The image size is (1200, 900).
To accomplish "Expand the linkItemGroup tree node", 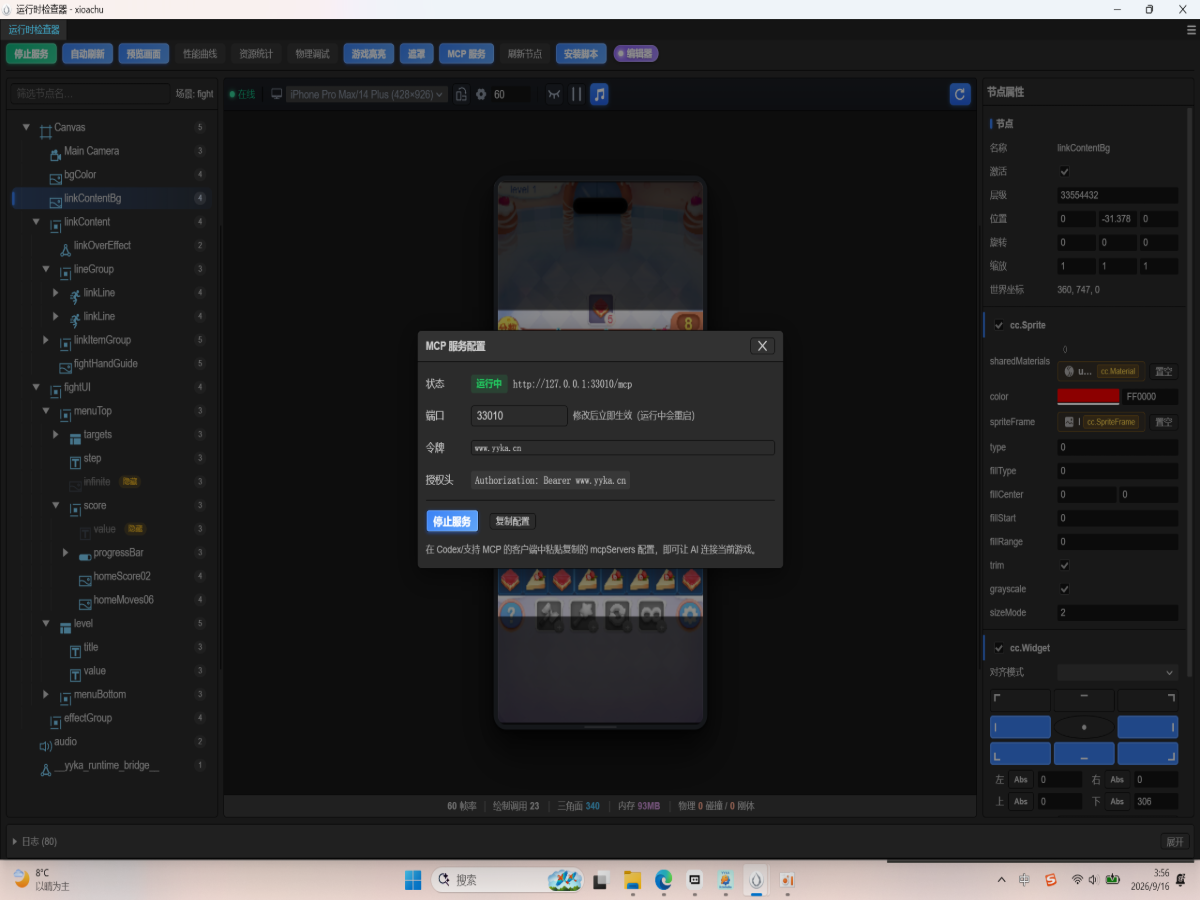I will click(x=46, y=340).
